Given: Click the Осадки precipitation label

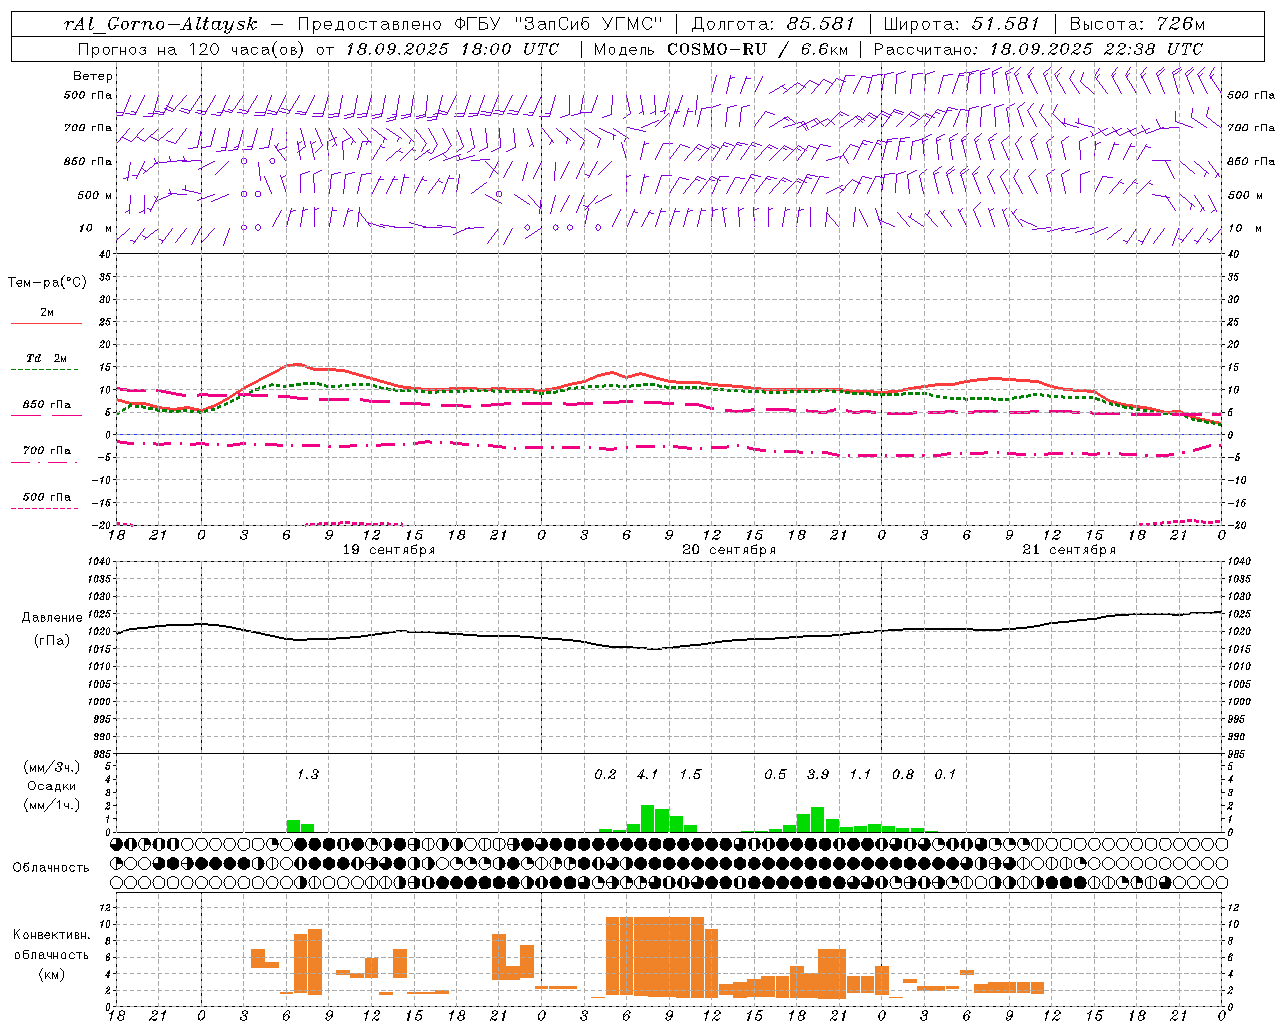Looking at the screenshot, I should [50, 785].
